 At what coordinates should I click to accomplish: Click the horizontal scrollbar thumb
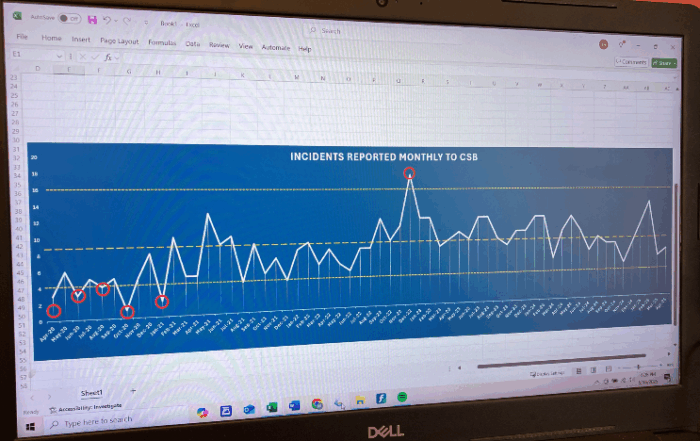pos(561,361)
